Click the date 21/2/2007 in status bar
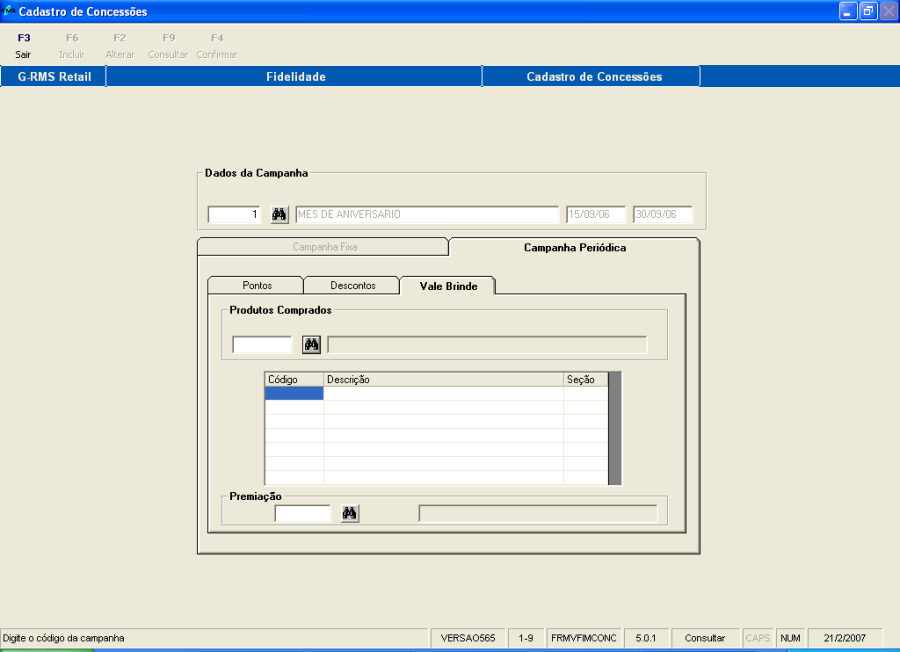The width and height of the screenshot is (900, 652). point(844,638)
